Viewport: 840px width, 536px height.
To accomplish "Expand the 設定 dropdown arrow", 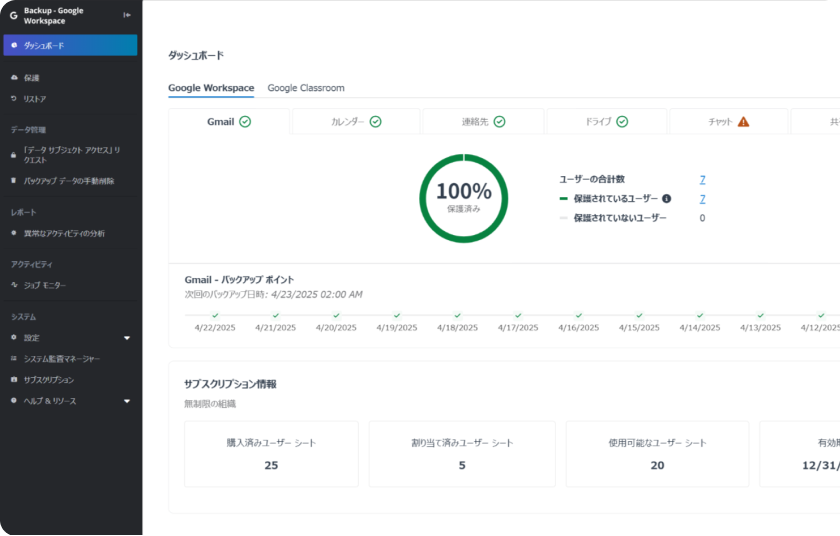I will [x=127, y=338].
